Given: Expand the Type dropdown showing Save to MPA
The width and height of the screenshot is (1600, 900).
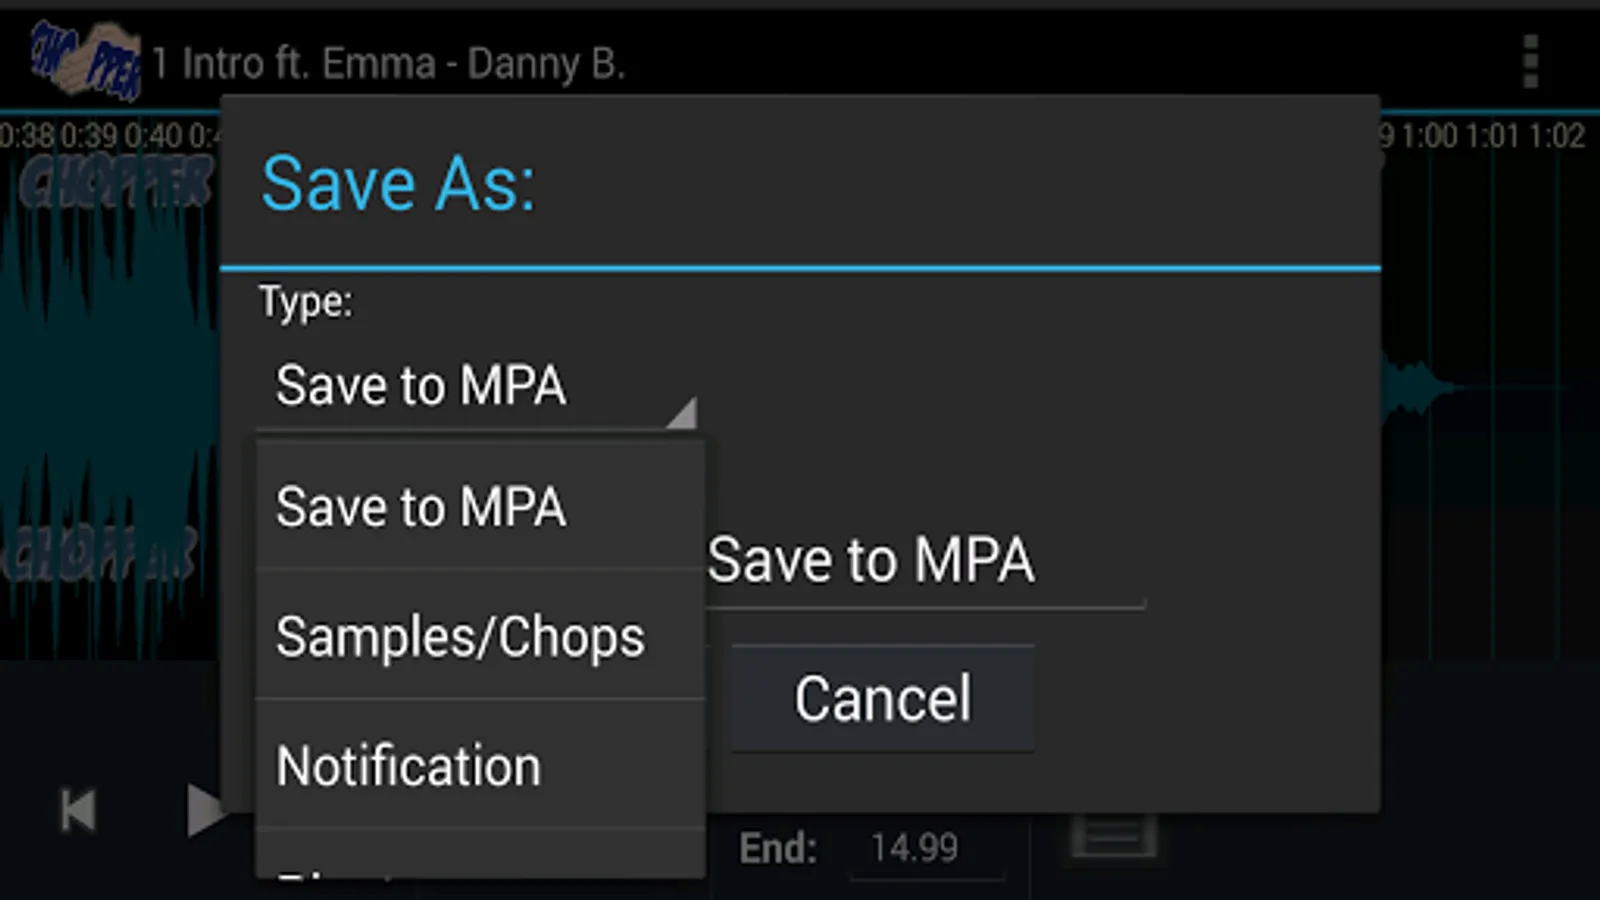Looking at the screenshot, I should click(477, 388).
